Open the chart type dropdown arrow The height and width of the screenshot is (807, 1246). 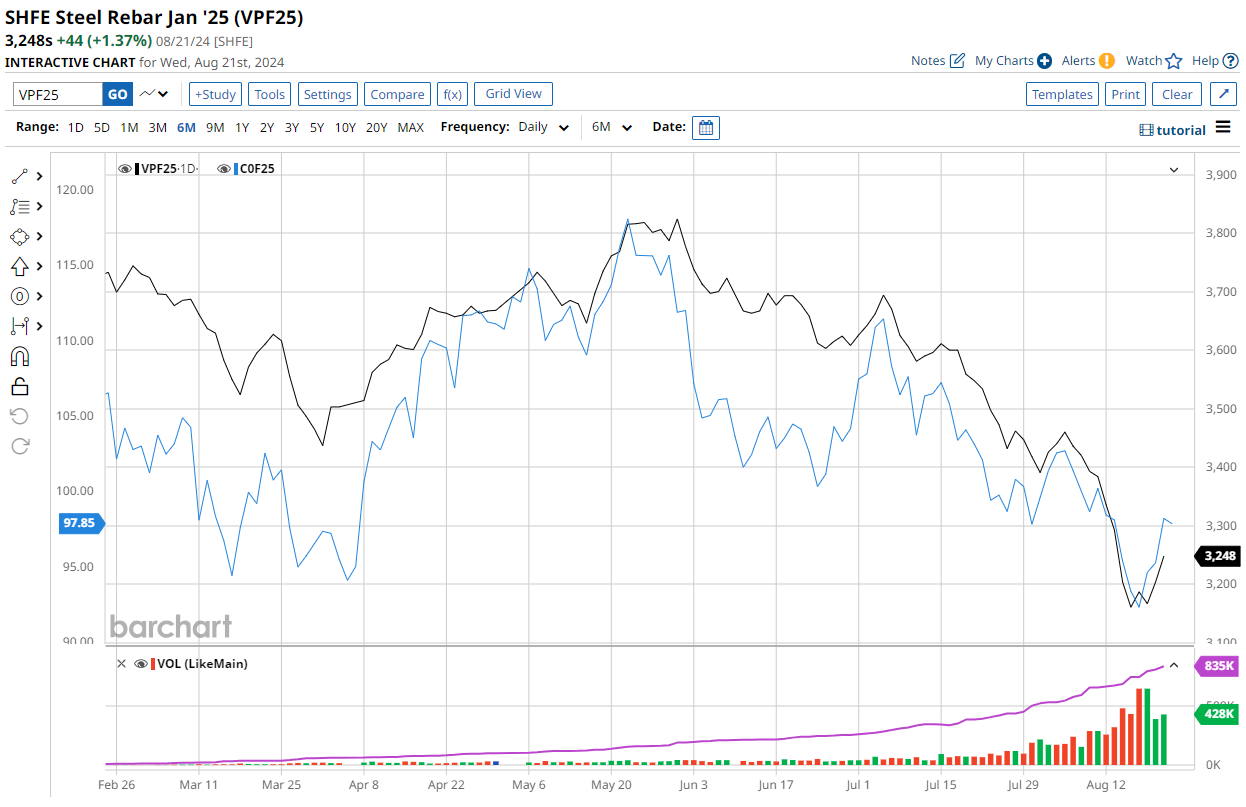[x=164, y=94]
